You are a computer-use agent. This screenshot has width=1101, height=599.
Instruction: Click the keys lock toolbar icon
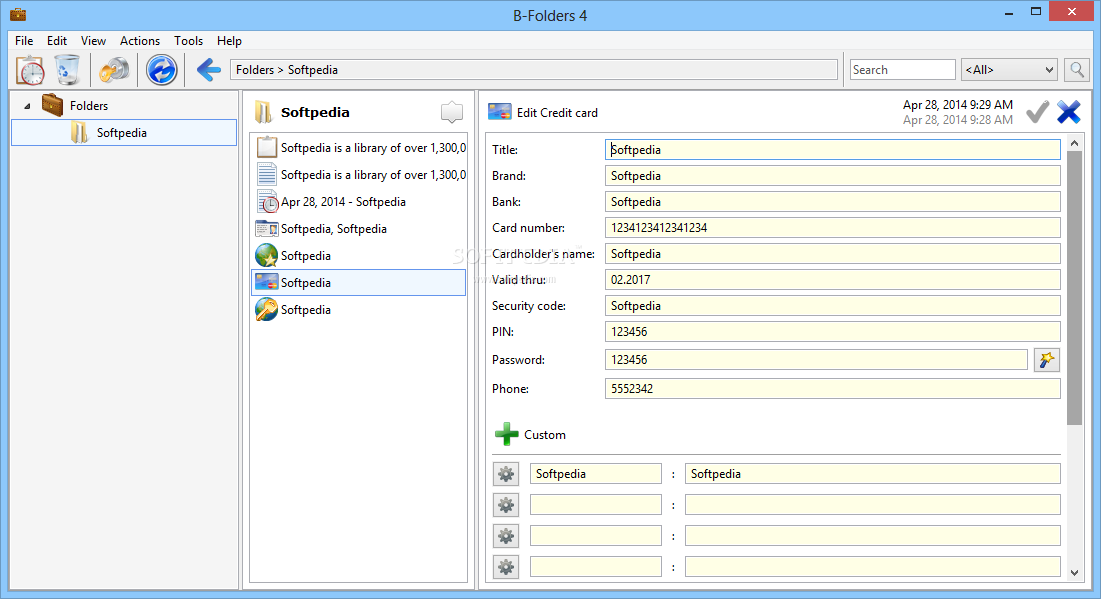114,70
